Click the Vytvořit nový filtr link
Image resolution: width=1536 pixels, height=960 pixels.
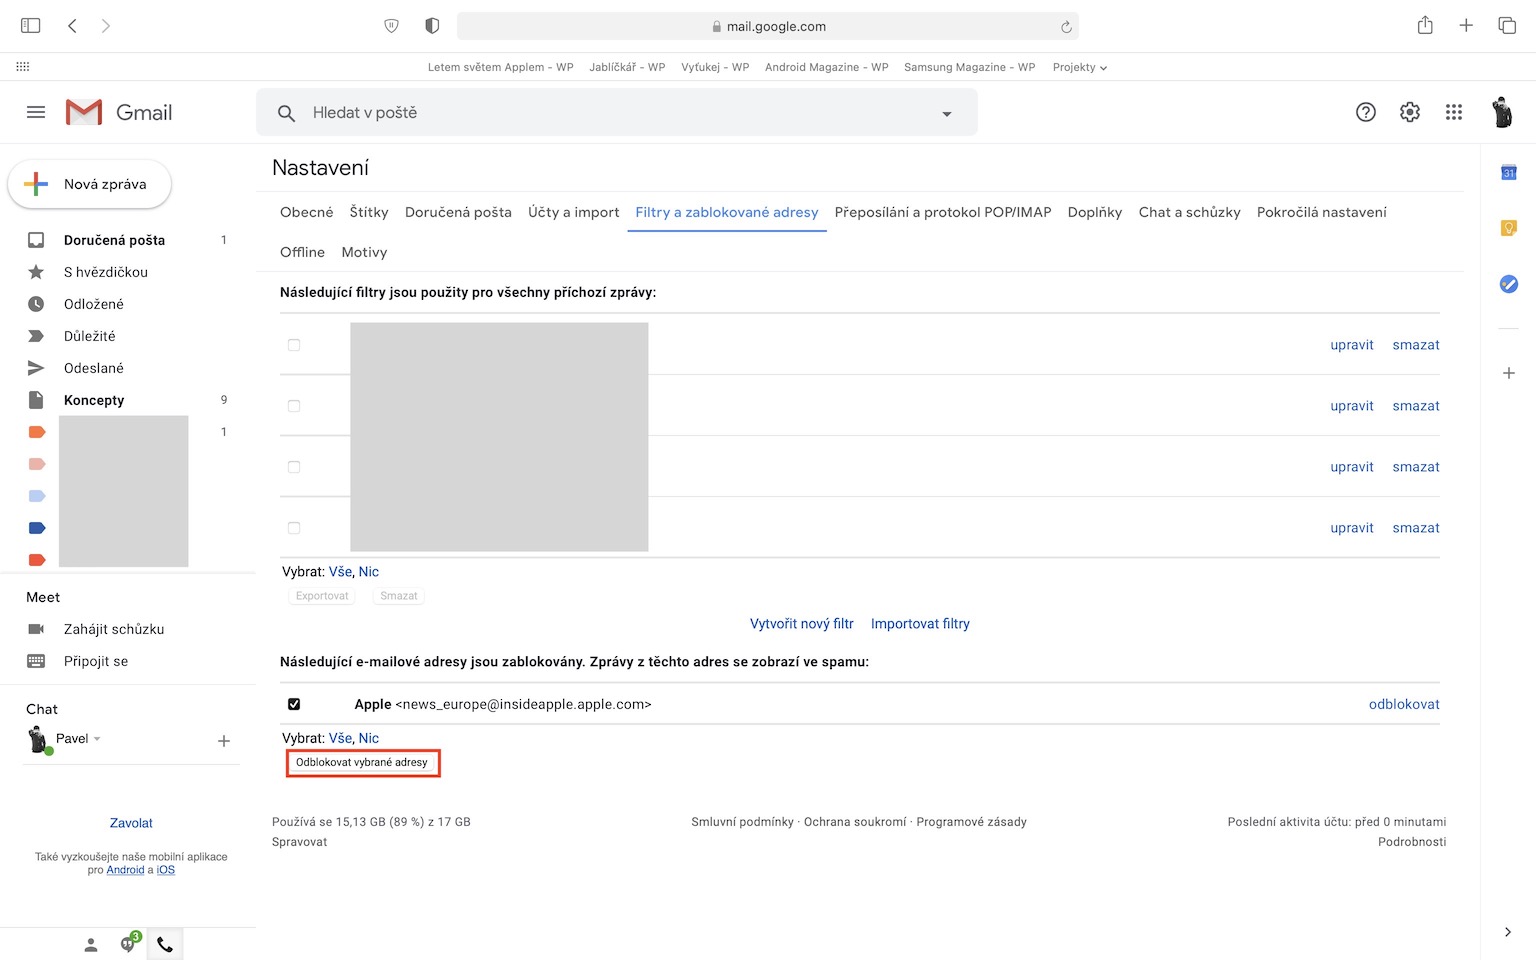(801, 624)
